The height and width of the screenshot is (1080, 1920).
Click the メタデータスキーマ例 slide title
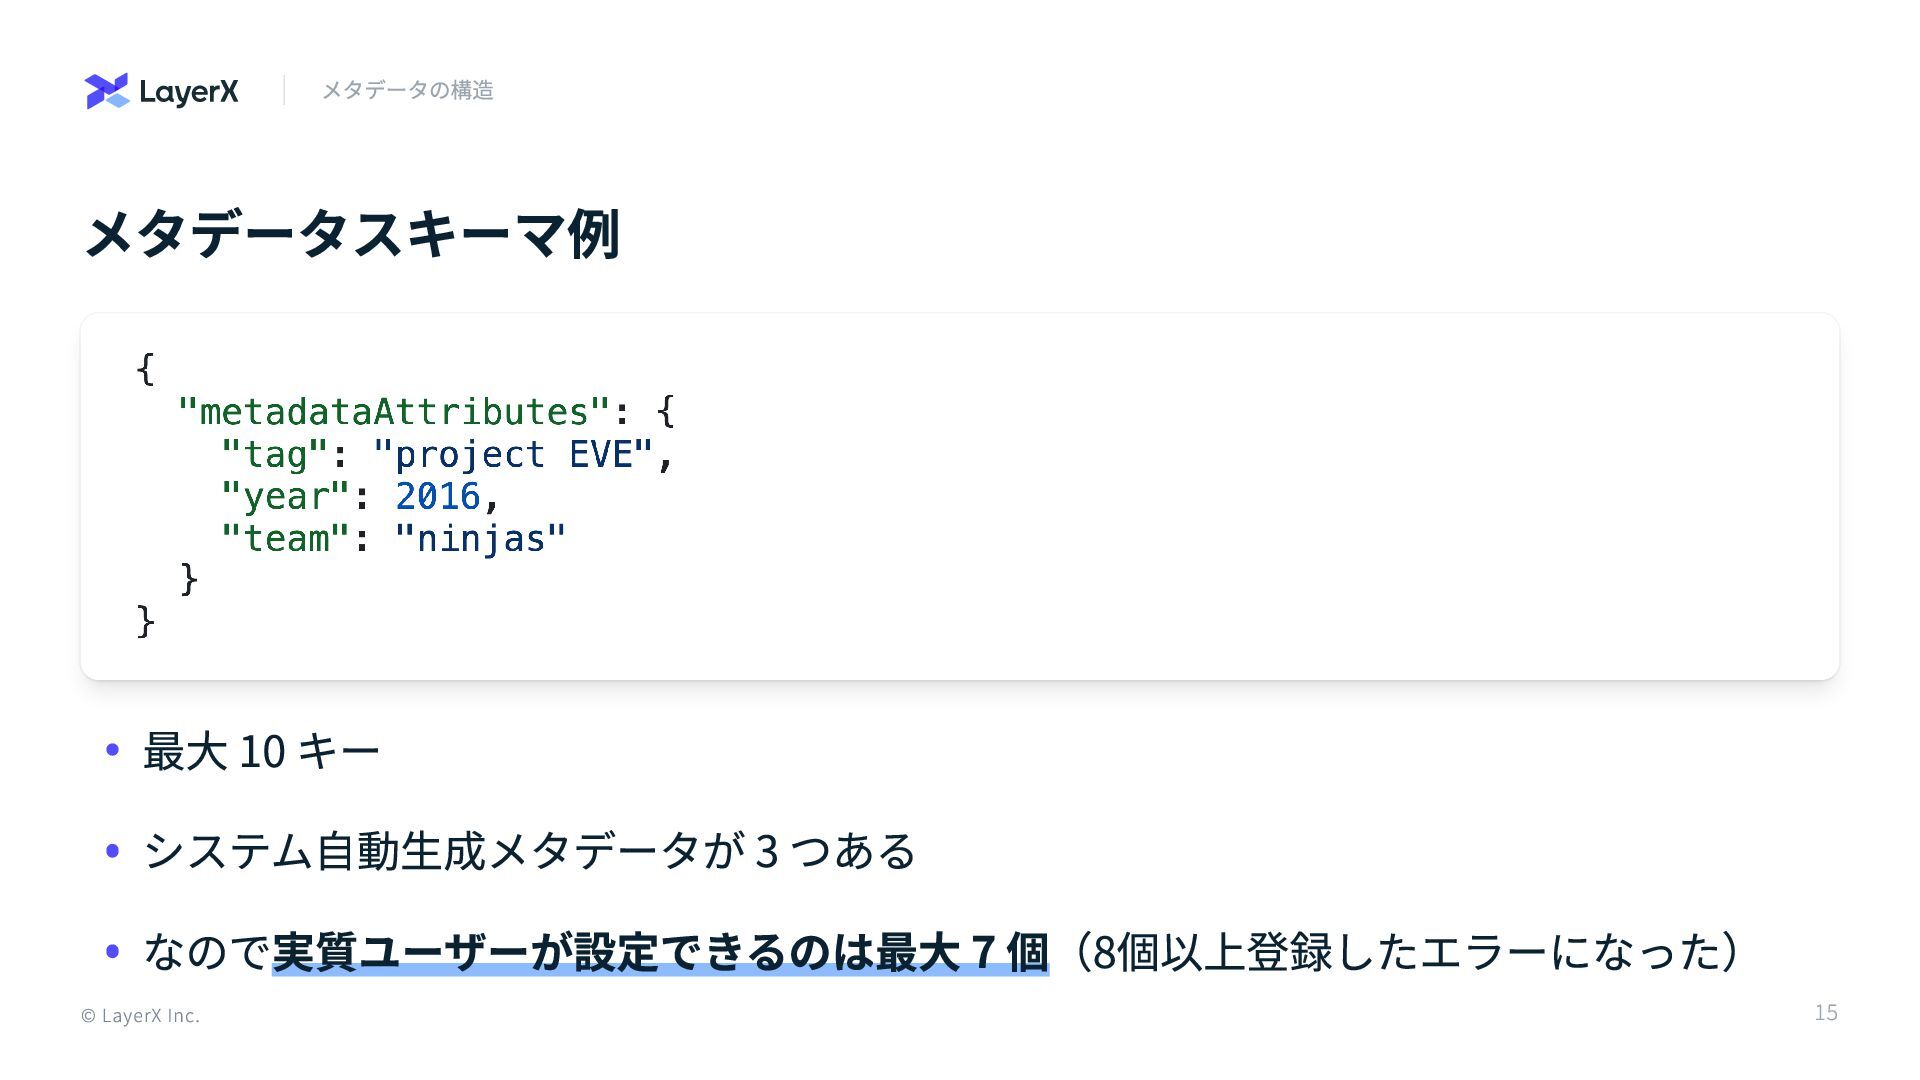pyautogui.click(x=352, y=235)
